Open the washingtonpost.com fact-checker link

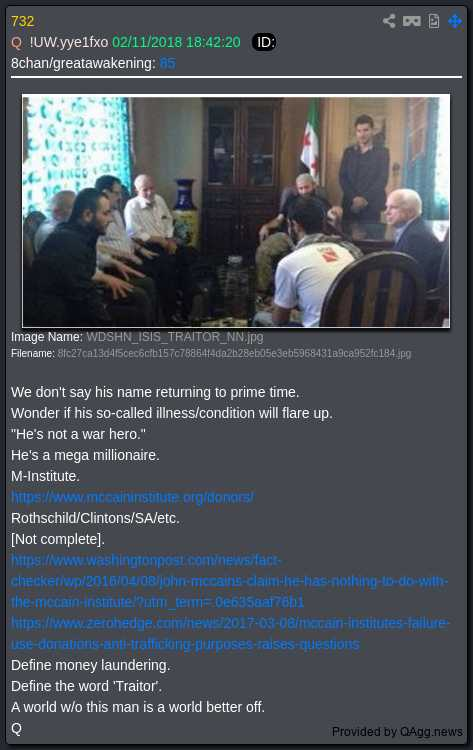230,581
